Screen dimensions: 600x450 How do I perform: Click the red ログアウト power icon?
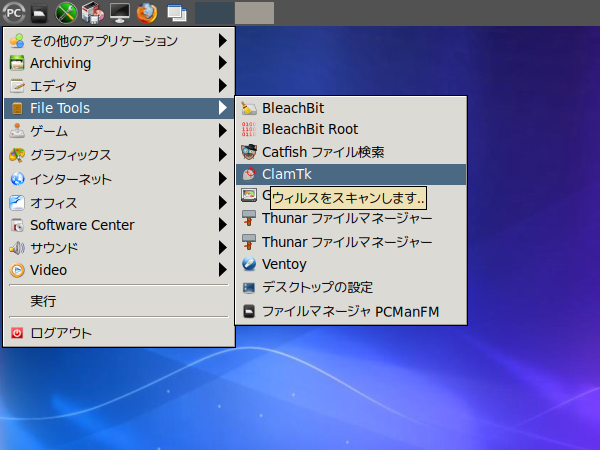click(17, 333)
